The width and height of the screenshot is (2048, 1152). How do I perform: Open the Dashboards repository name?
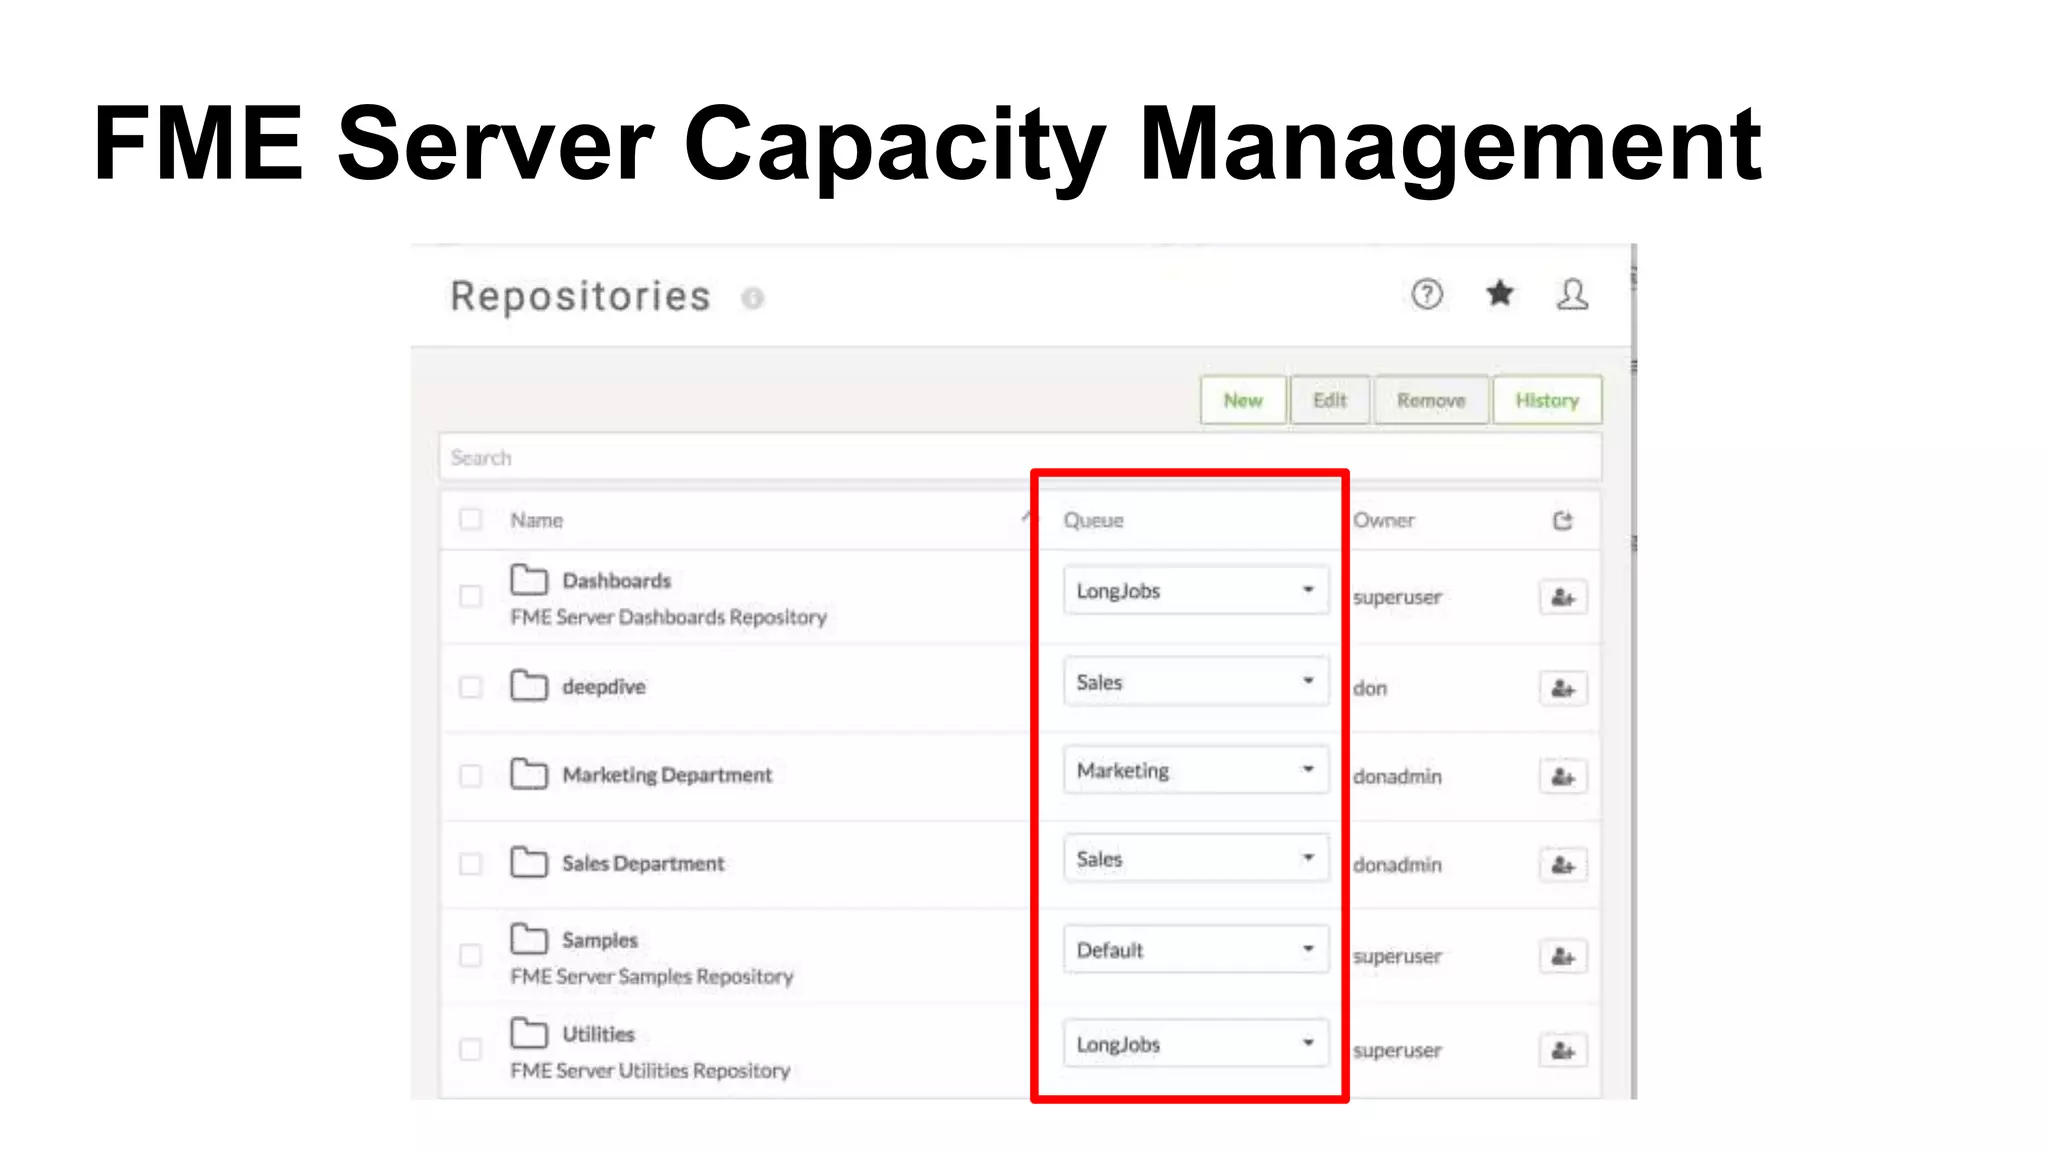pyautogui.click(x=616, y=580)
